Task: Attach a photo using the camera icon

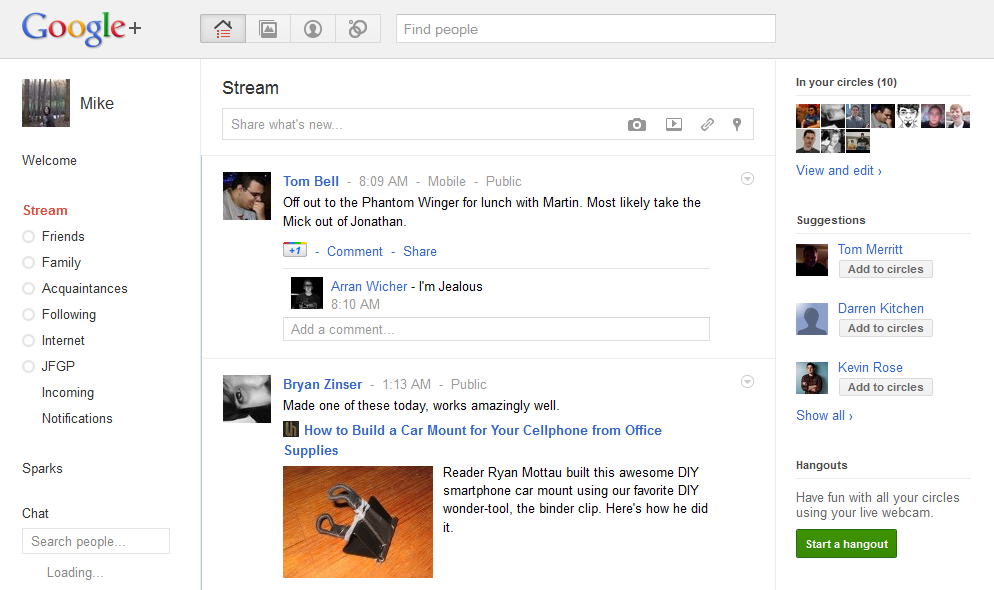Action: pyautogui.click(x=636, y=125)
